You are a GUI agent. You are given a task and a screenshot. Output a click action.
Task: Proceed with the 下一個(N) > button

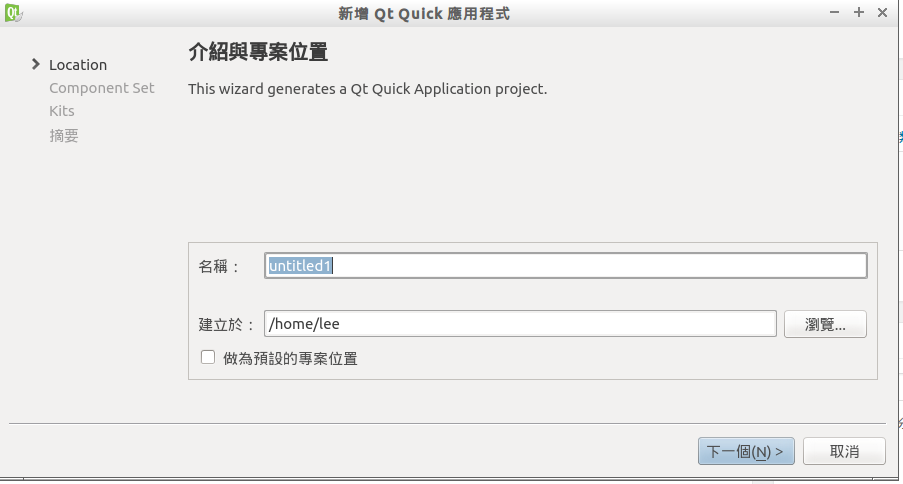click(x=746, y=451)
